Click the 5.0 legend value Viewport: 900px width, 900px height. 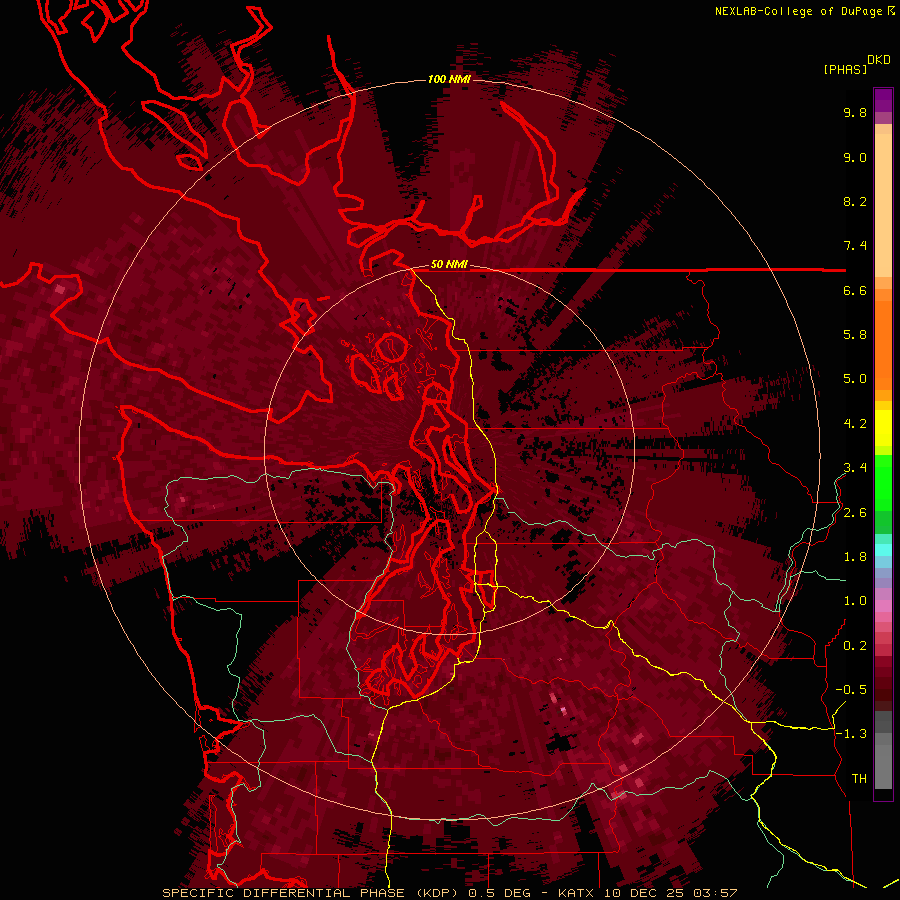coord(855,379)
